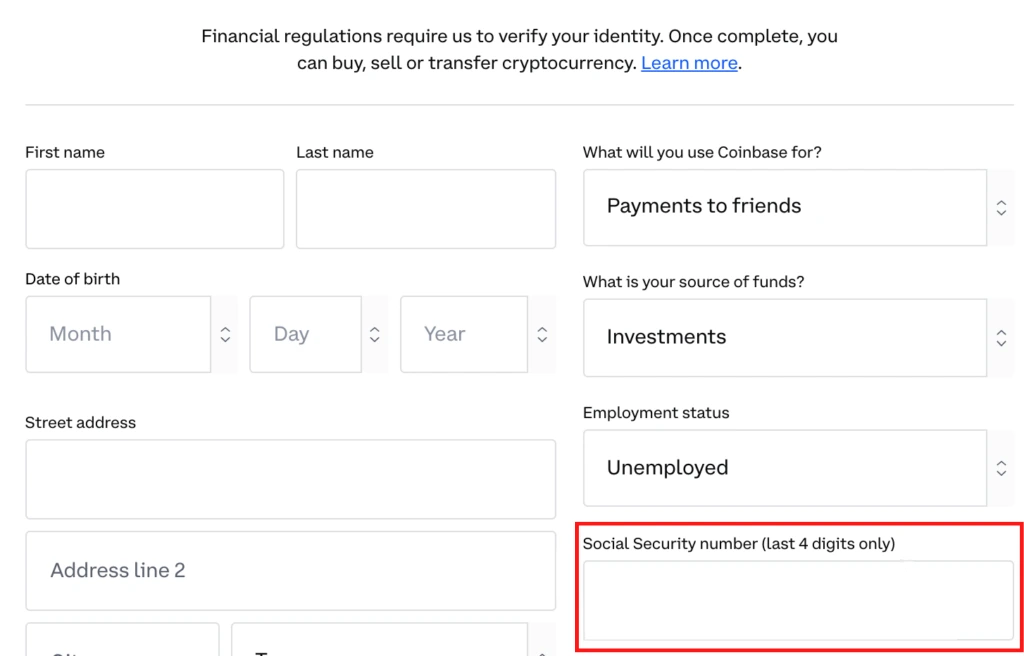
Task: Click chevron arrows next to Payments to friends
Action: [1001, 208]
